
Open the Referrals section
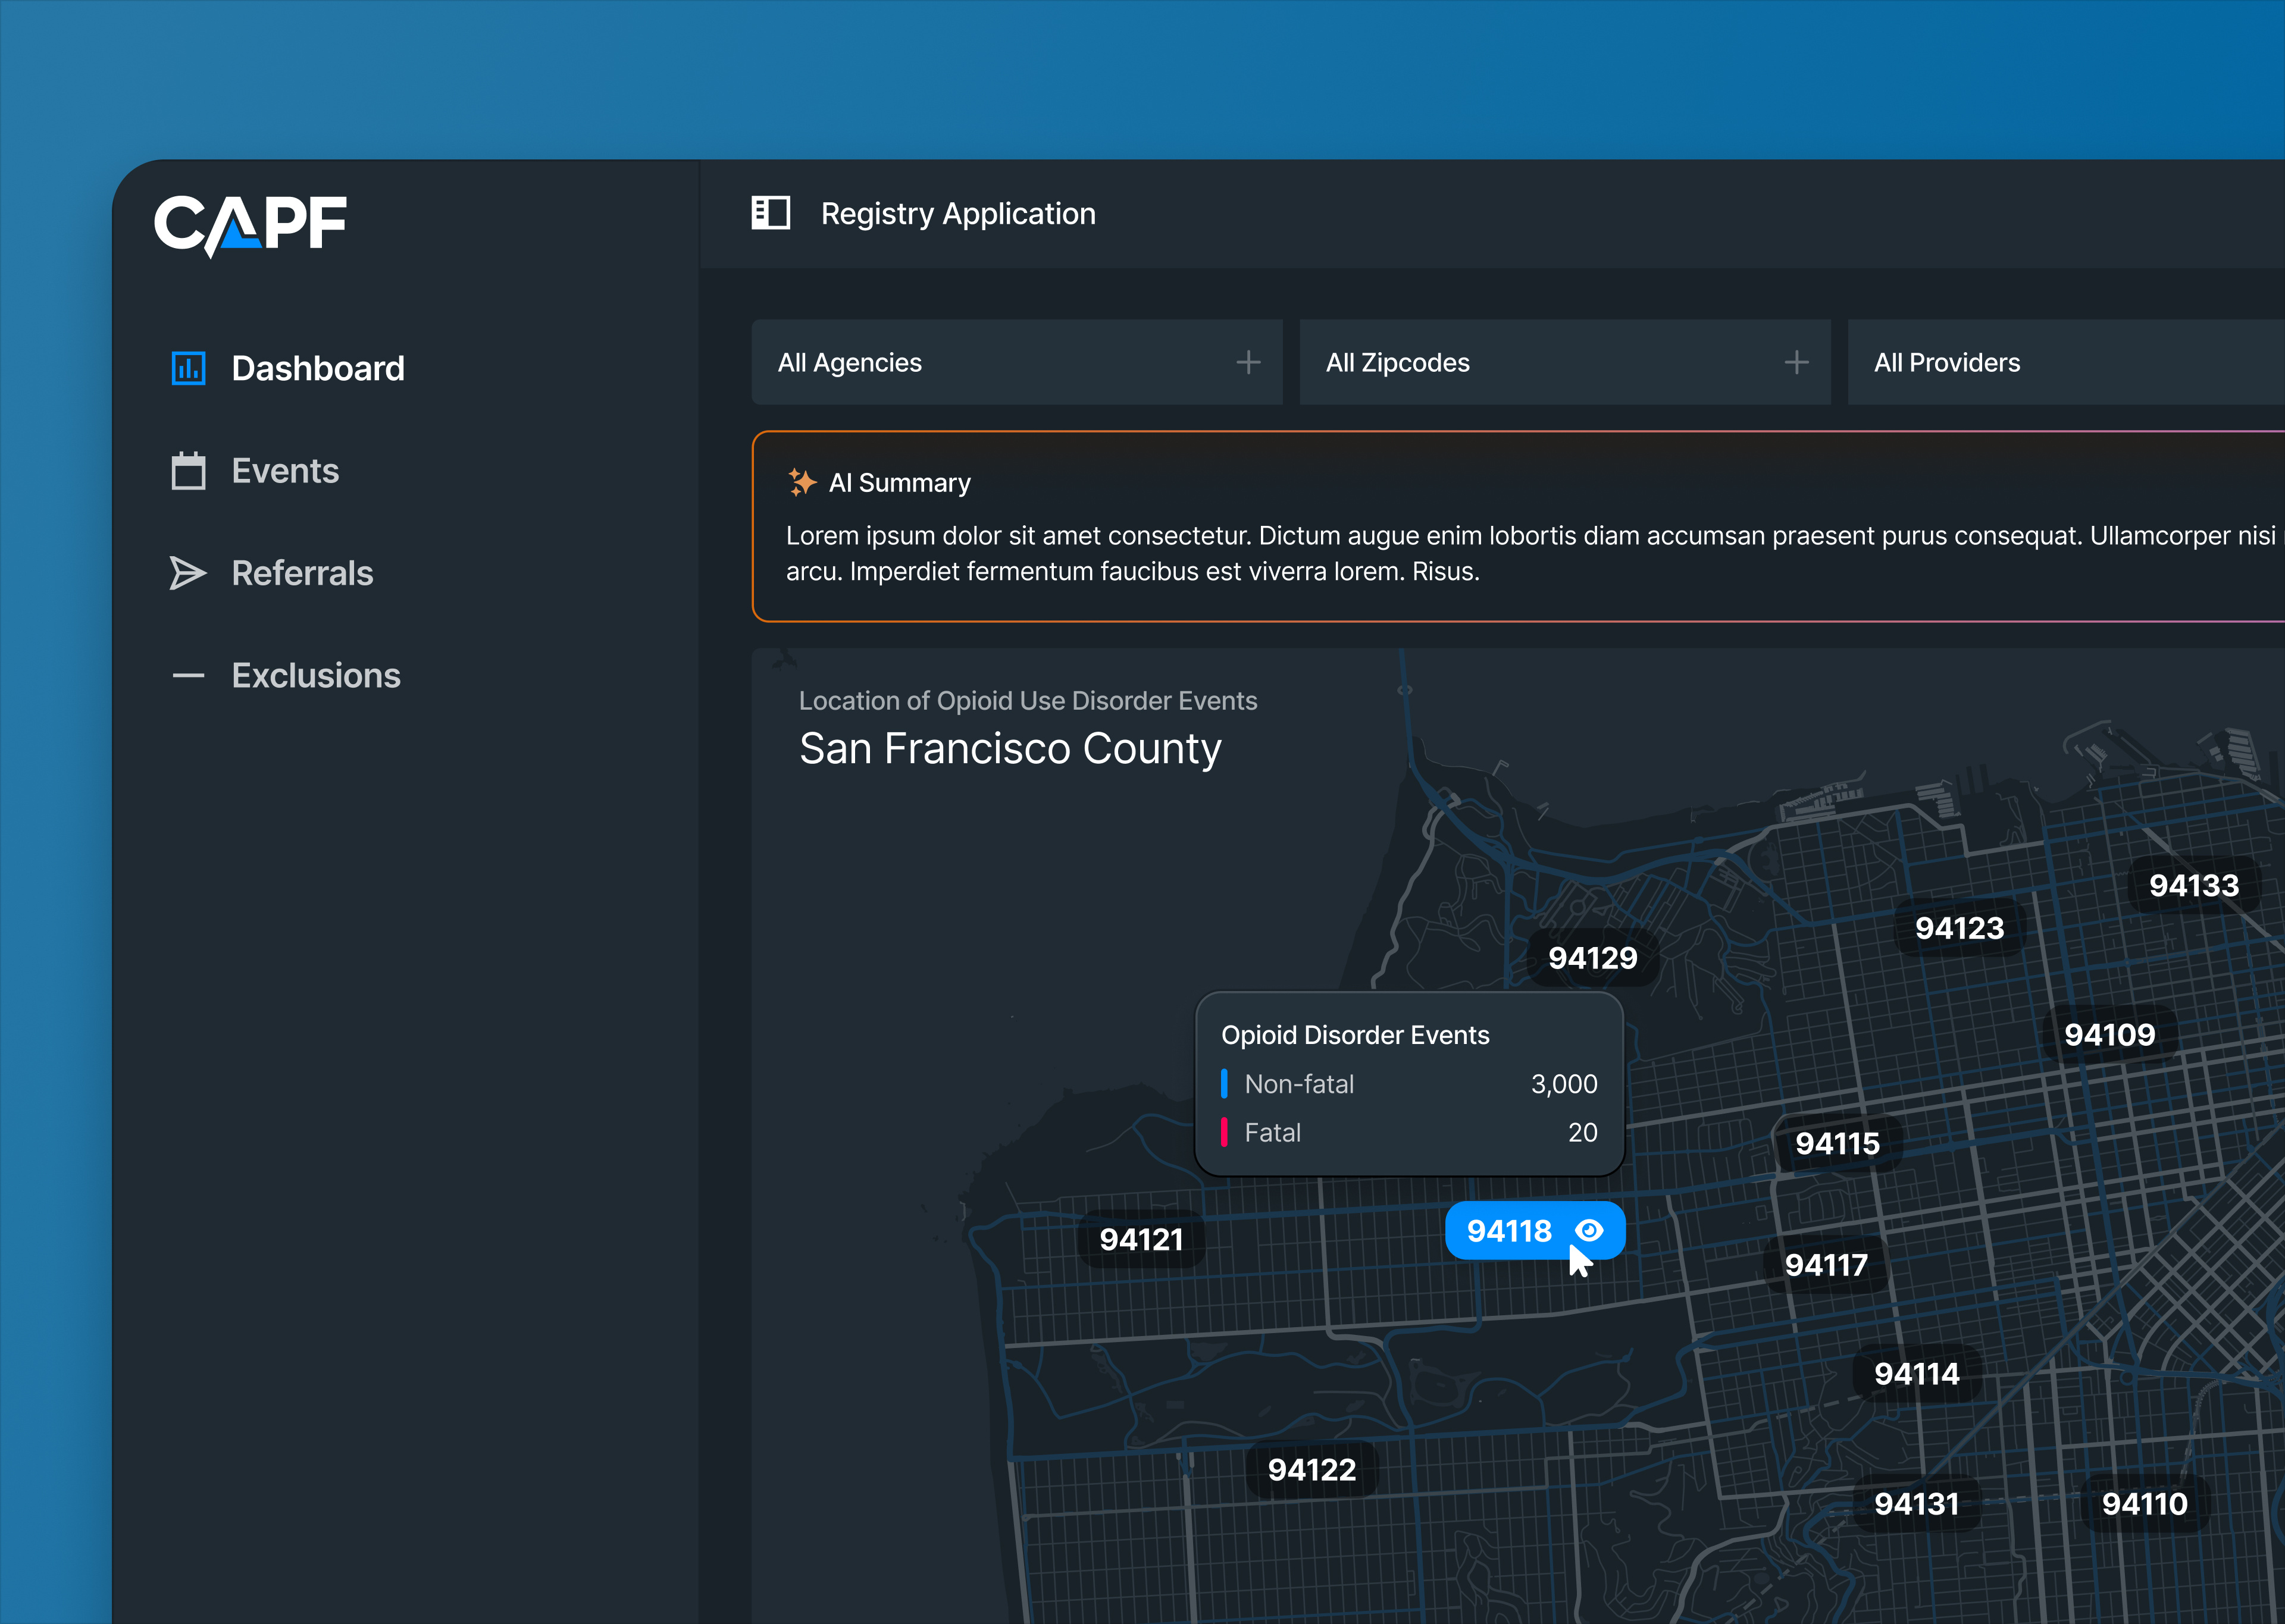pyautogui.click(x=302, y=573)
